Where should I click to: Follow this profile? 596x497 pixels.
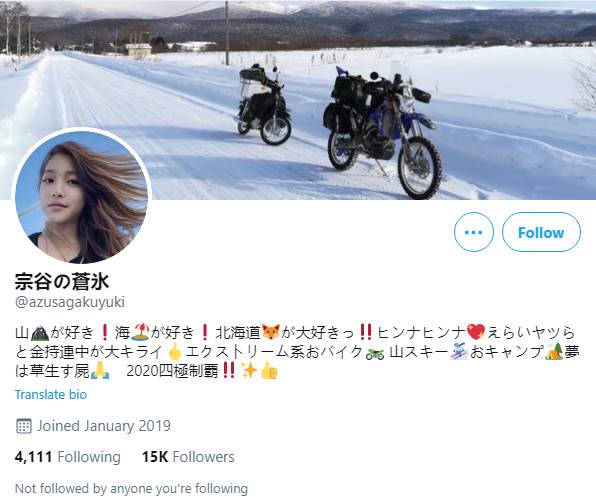click(x=541, y=232)
